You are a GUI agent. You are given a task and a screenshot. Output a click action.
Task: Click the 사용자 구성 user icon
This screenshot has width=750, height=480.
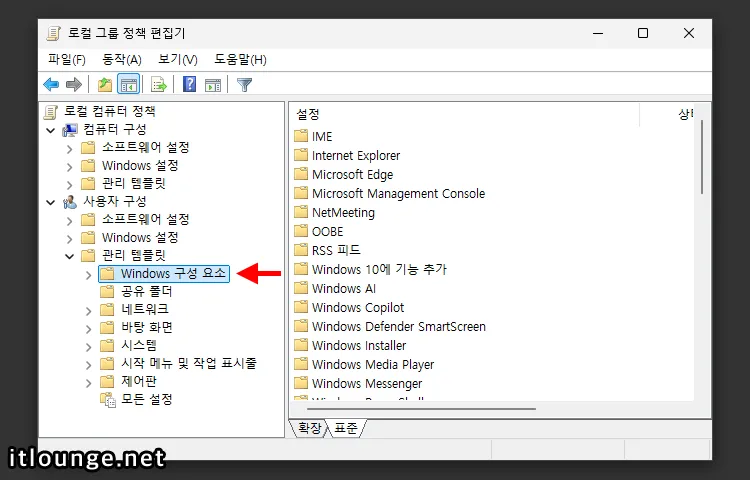[x=70, y=202]
